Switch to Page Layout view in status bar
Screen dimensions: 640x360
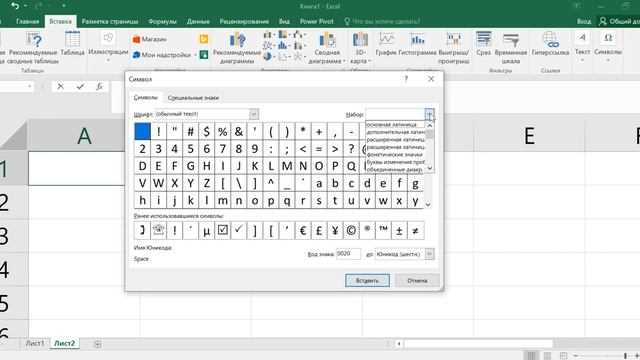click(547, 356)
